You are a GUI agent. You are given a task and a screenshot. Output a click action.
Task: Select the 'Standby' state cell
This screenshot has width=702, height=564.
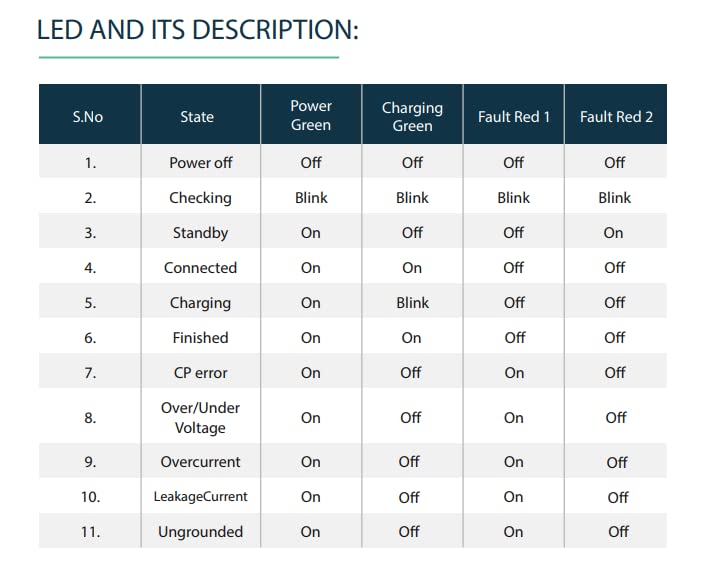200,233
